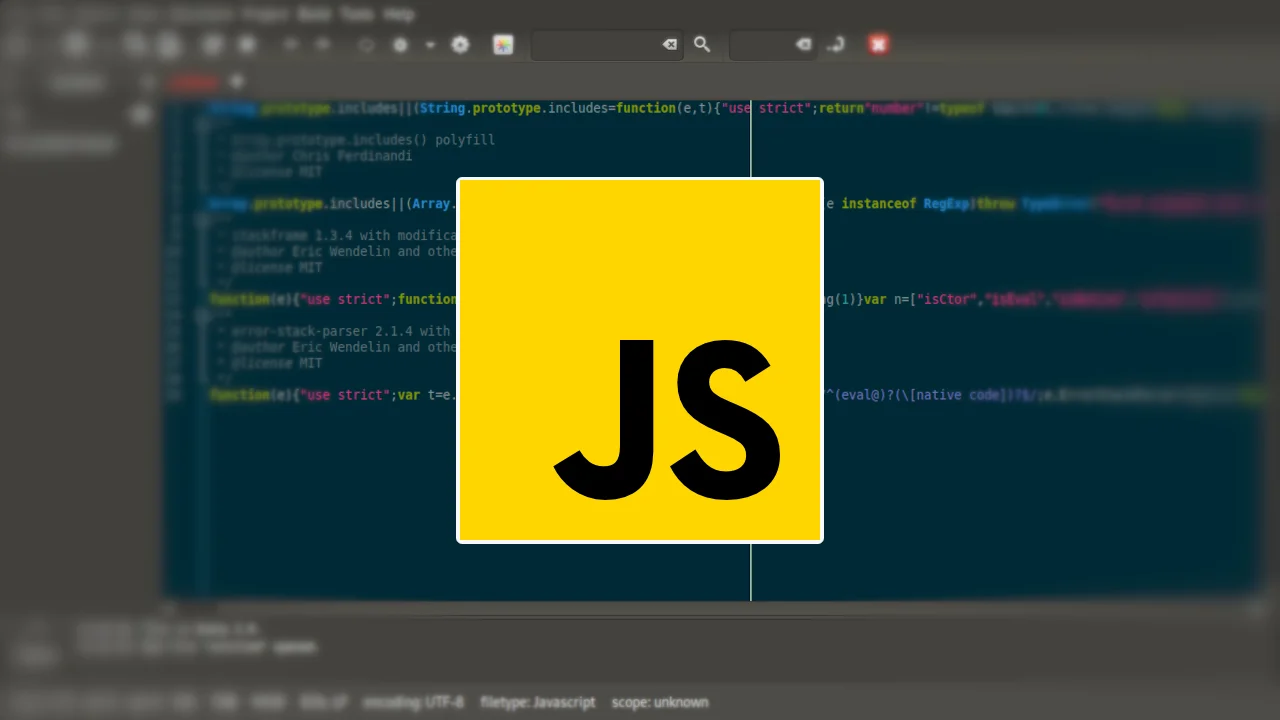The width and height of the screenshot is (1280, 720).
Task: Click 'scope: unknown' in the status bar
Action: 660,702
